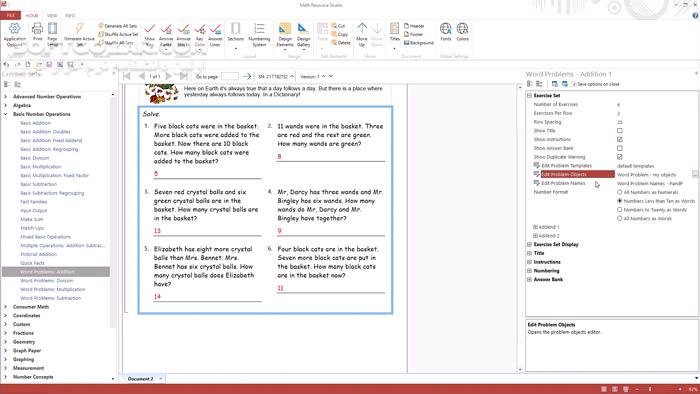
Task: Click ellipsis button beside Word Problem objects
Action: [x=695, y=174]
